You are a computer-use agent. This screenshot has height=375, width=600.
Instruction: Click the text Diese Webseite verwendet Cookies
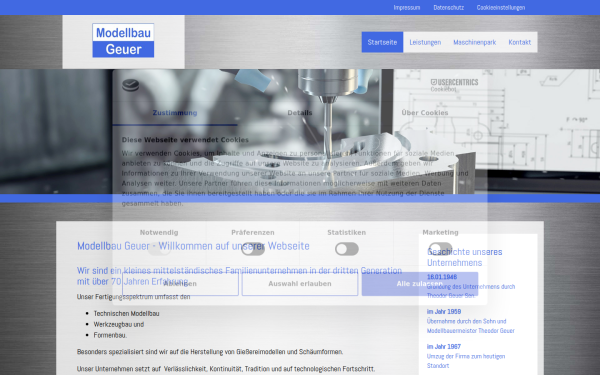[185, 140]
